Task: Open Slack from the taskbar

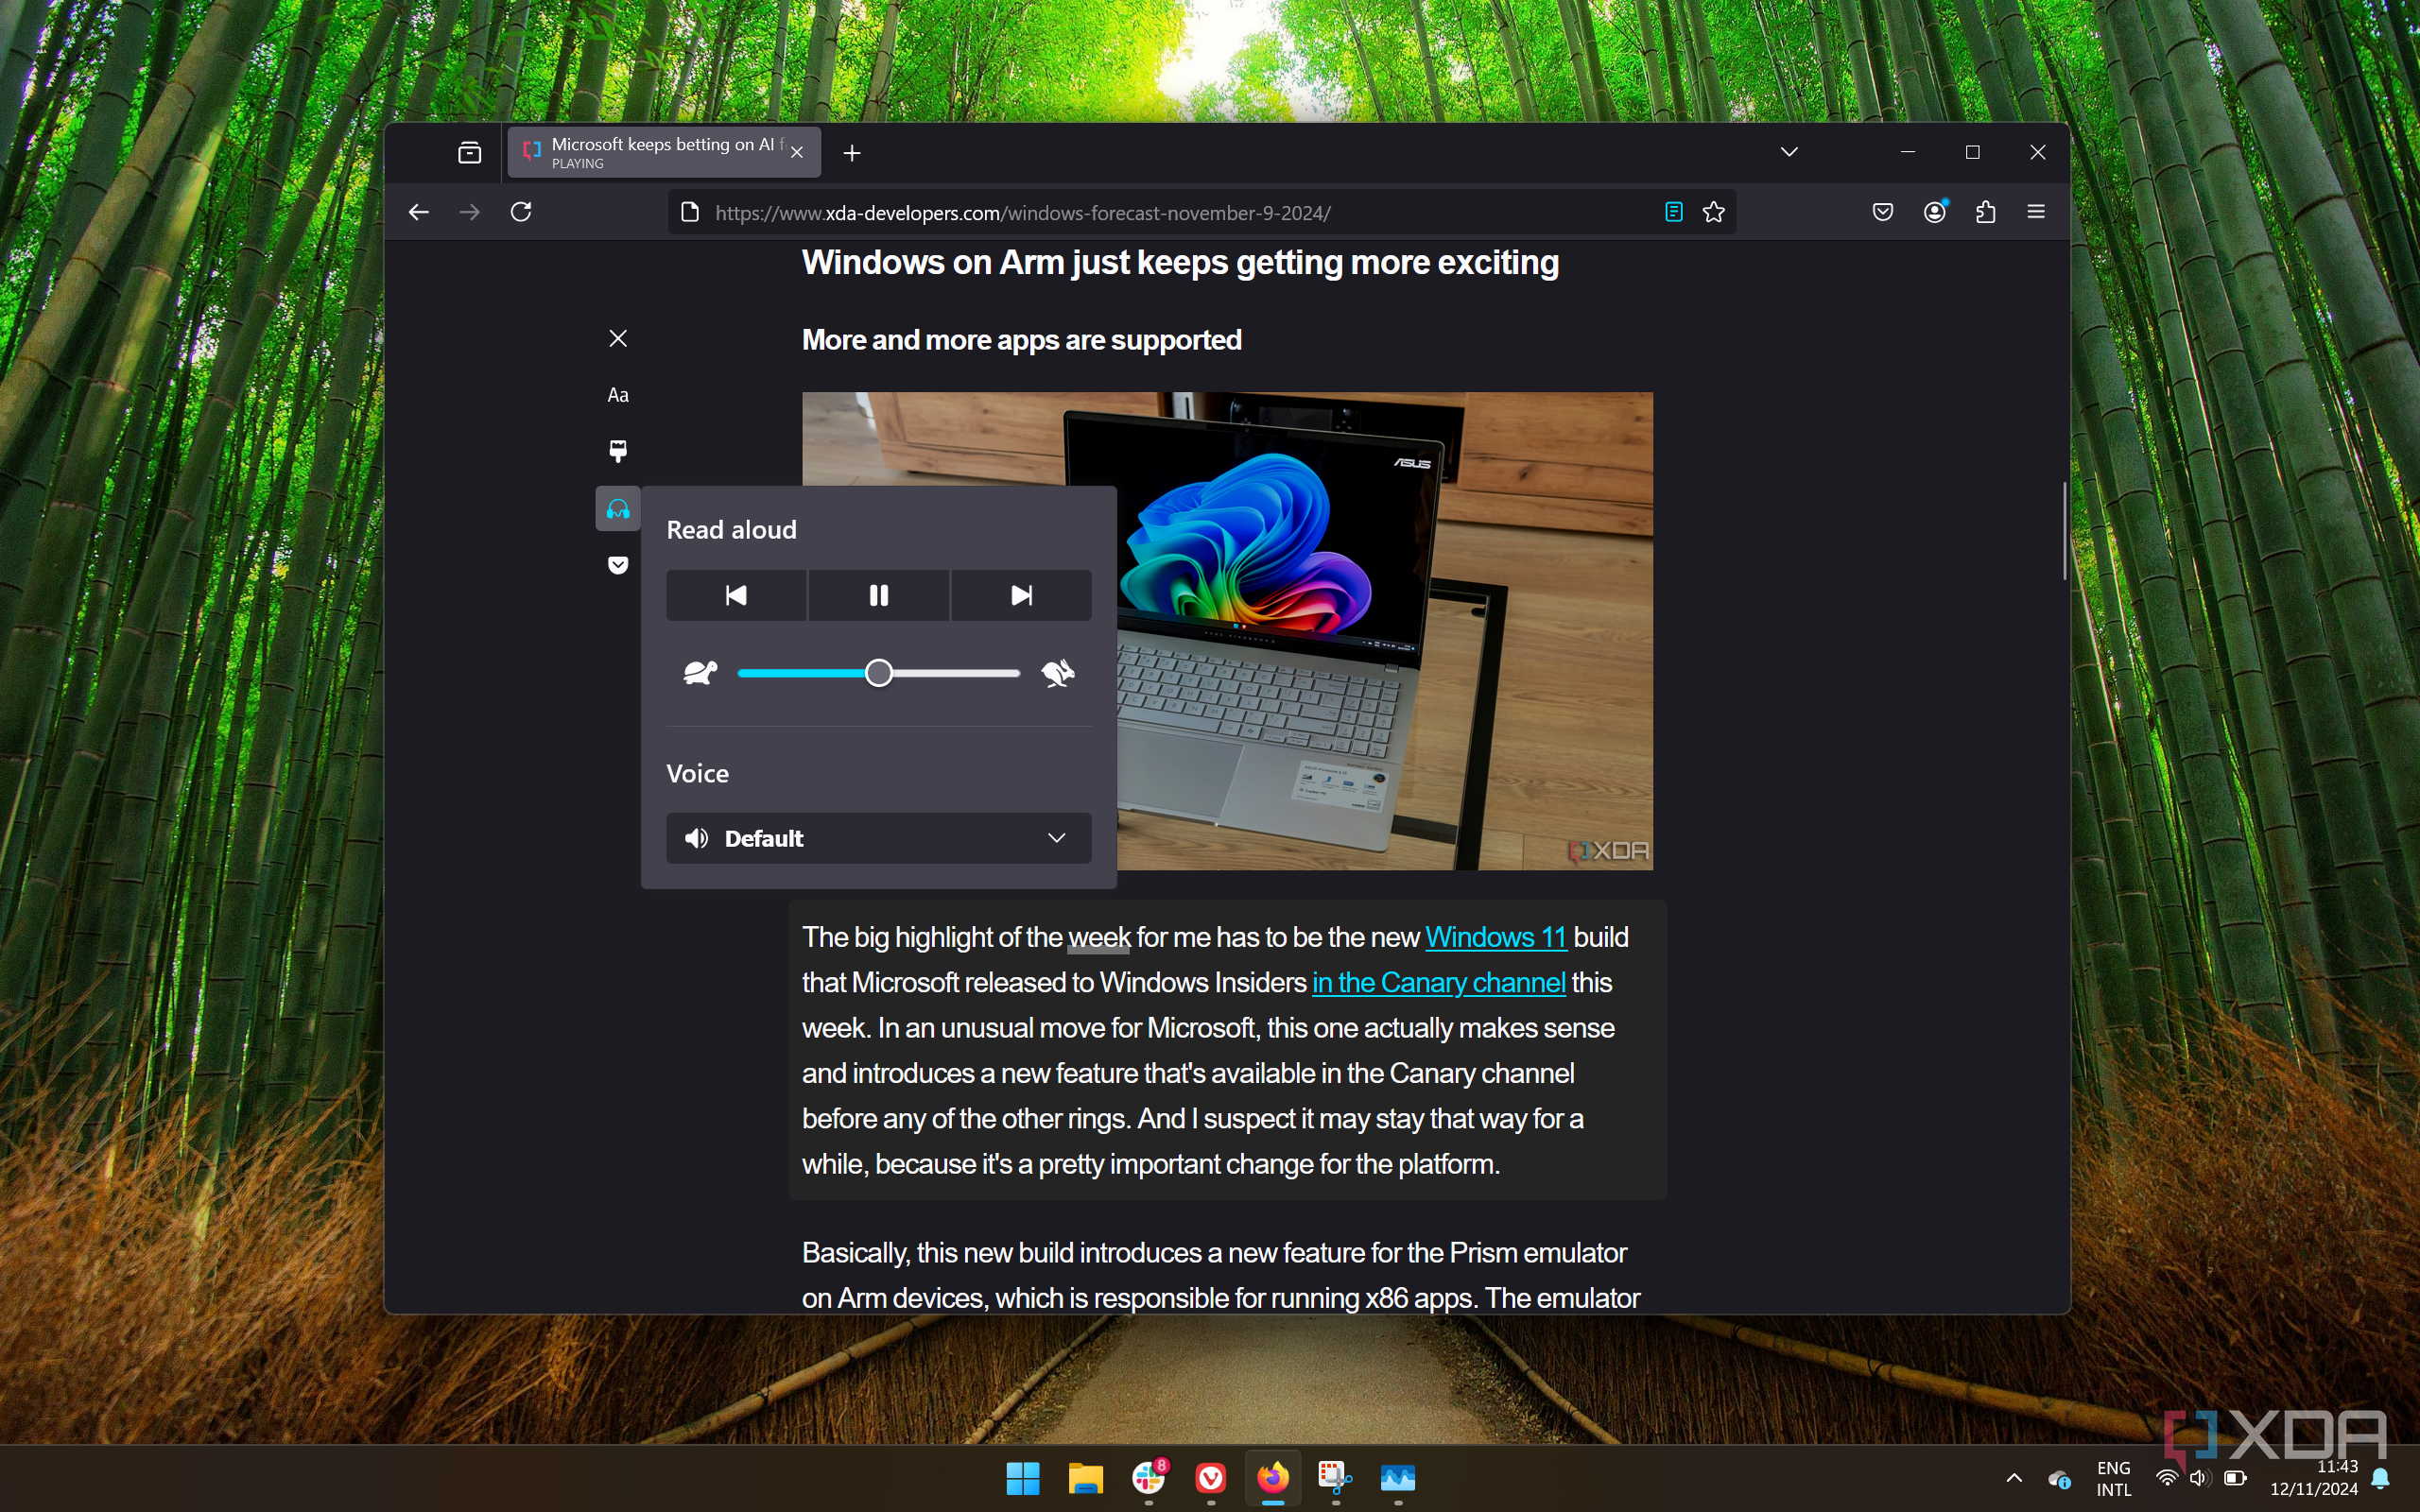Action: click(1148, 1478)
